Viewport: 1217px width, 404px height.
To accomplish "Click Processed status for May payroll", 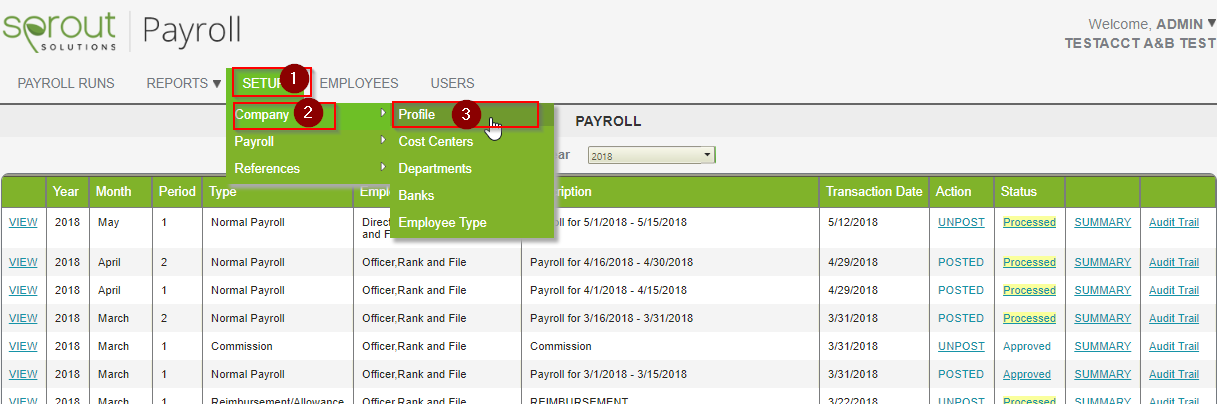I will (1029, 222).
